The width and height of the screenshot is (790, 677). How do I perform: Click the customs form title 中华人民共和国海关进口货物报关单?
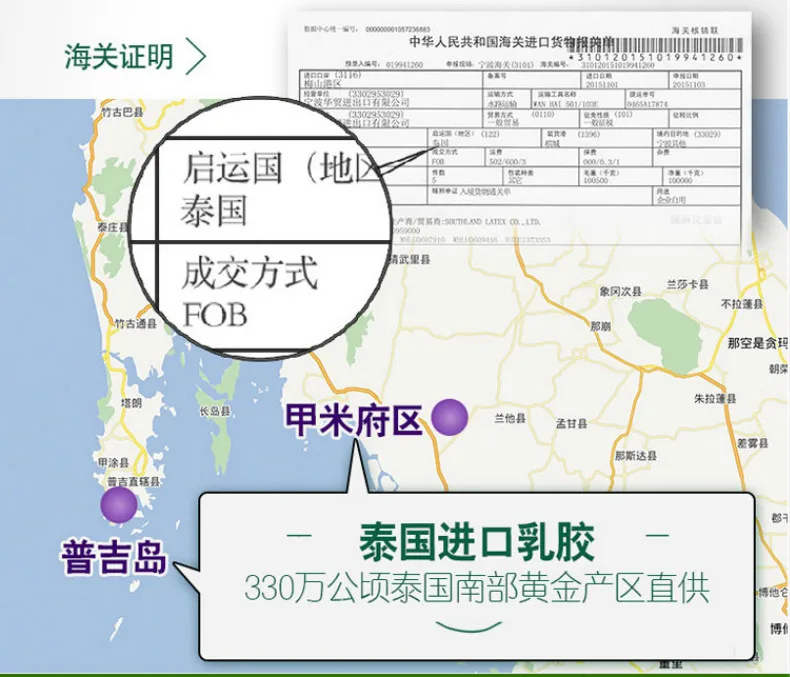click(x=512, y=42)
